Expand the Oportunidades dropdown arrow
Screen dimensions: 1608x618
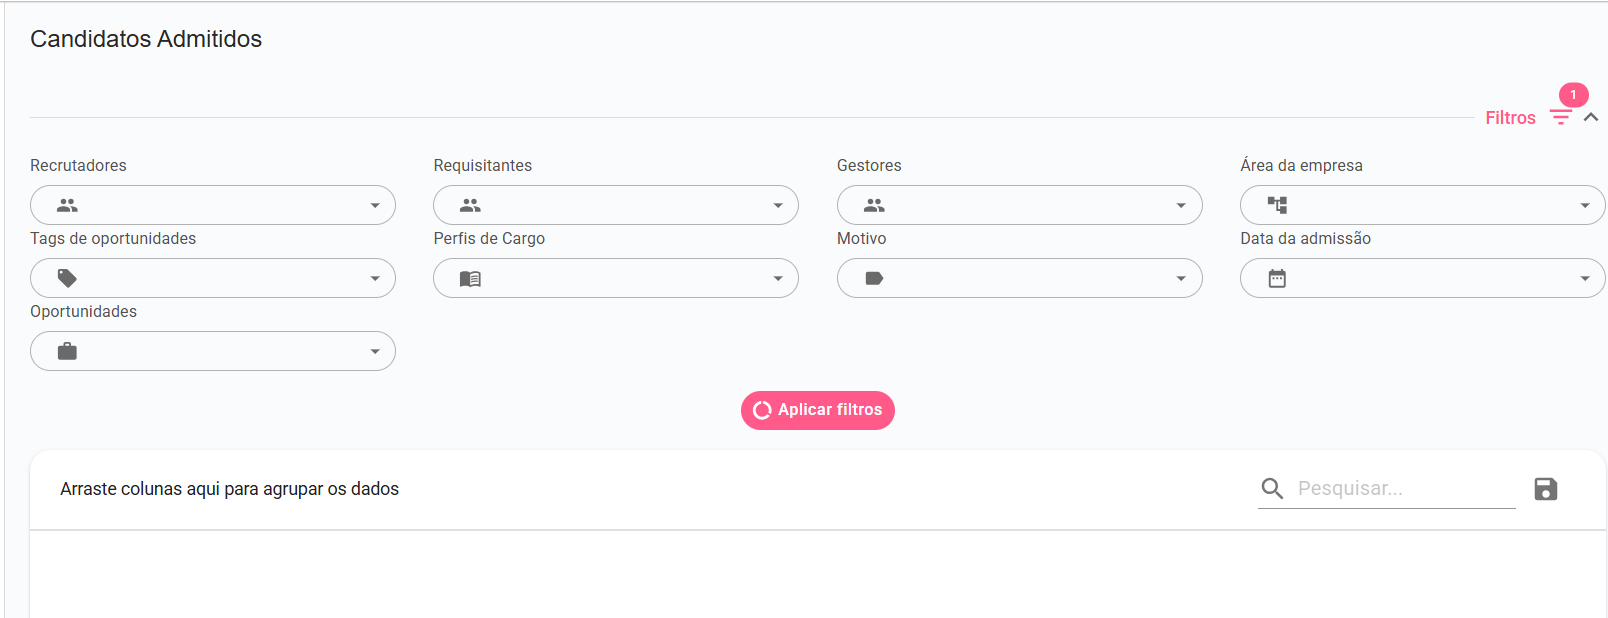(375, 351)
